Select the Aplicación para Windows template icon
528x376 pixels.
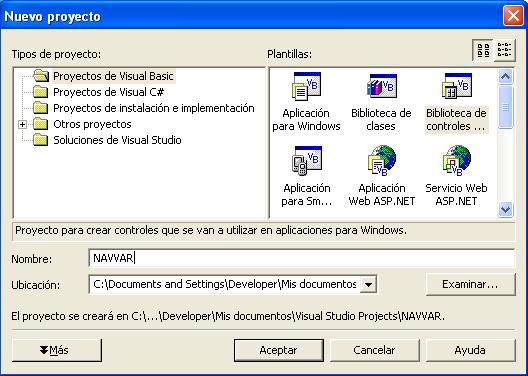click(306, 87)
